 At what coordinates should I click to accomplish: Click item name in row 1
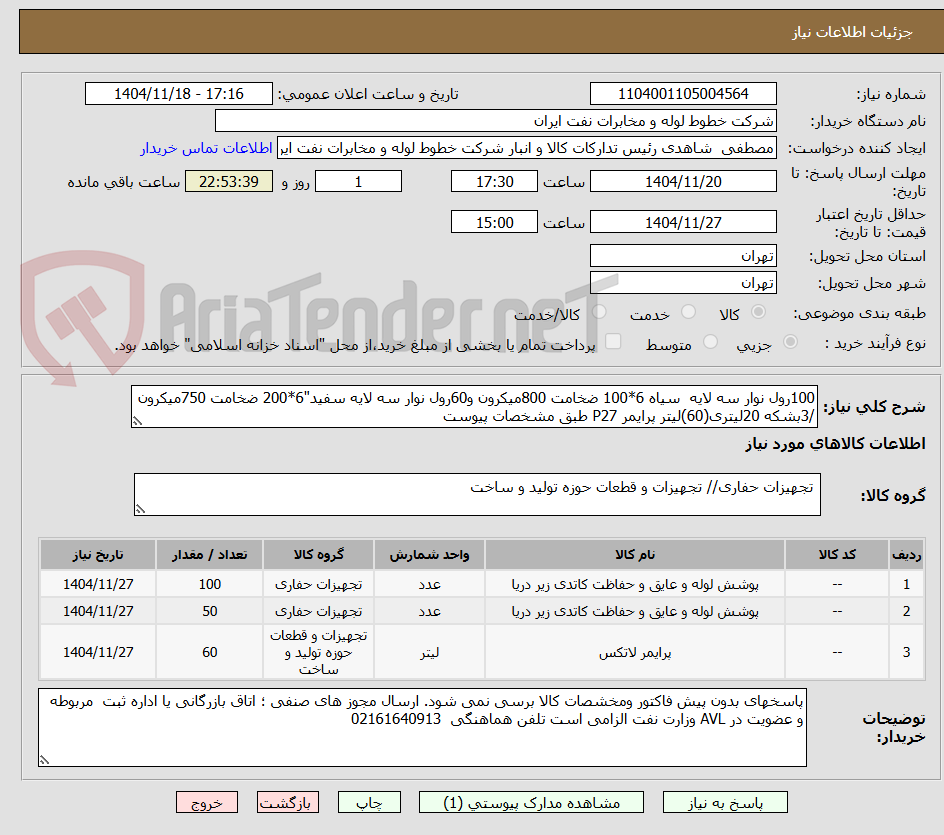click(635, 584)
